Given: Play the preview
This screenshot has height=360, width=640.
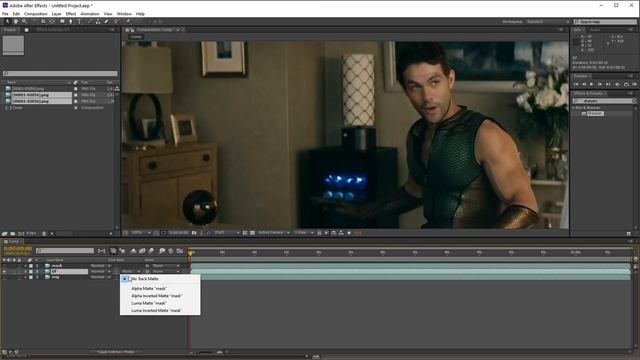Looking at the screenshot, I should point(591,84).
